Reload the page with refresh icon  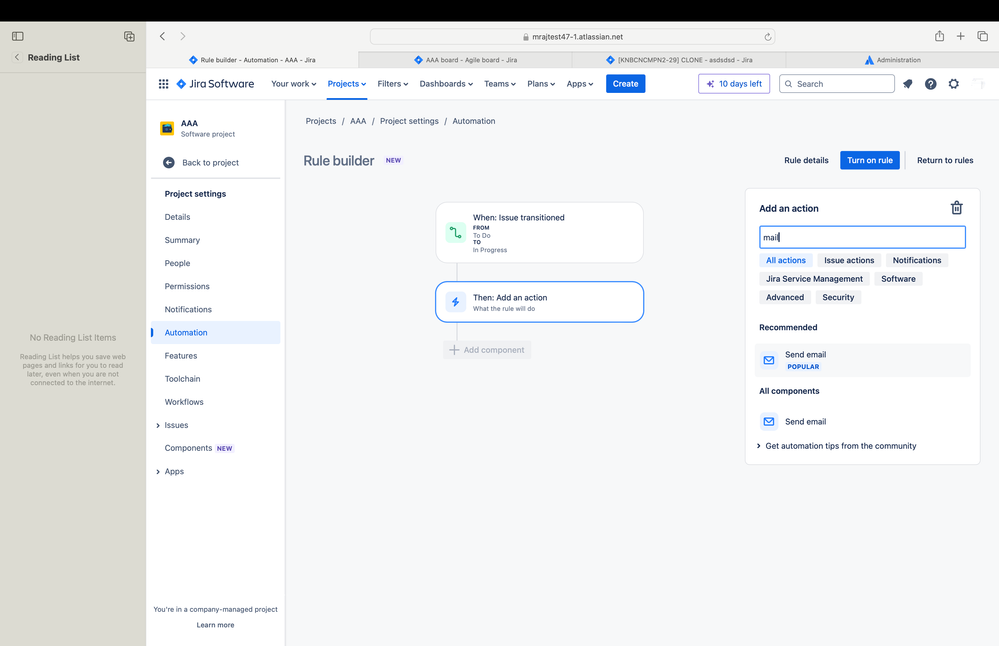coord(768,37)
